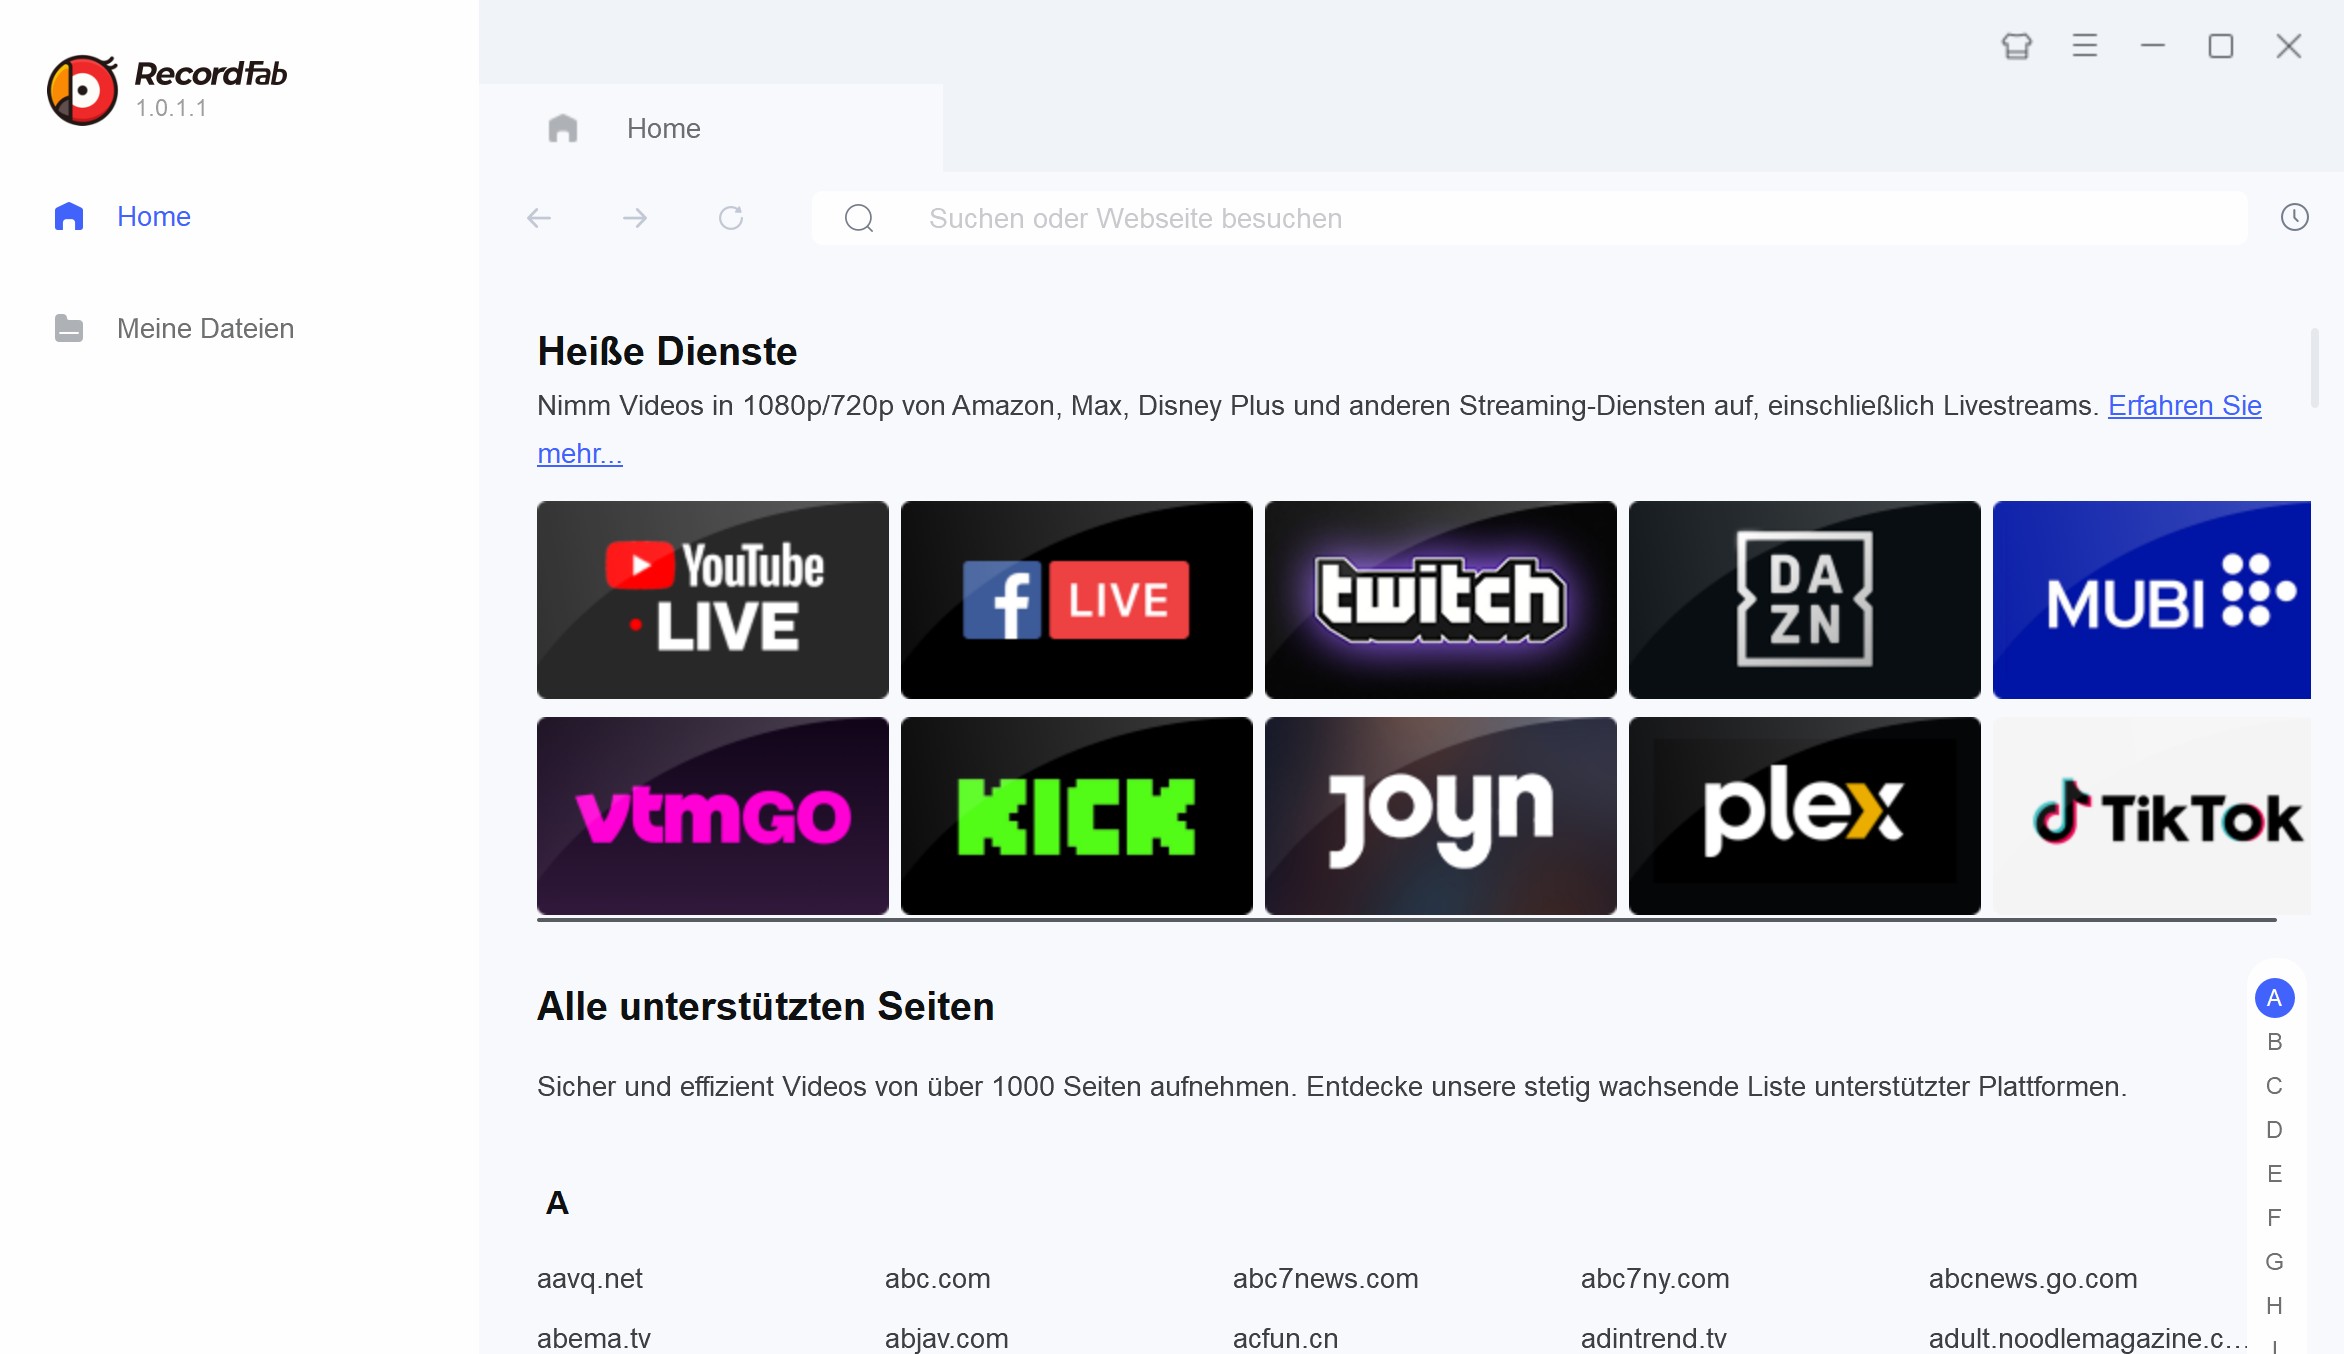Open abc.com from the site list
This screenshot has height=1354, width=2344.
point(937,1278)
